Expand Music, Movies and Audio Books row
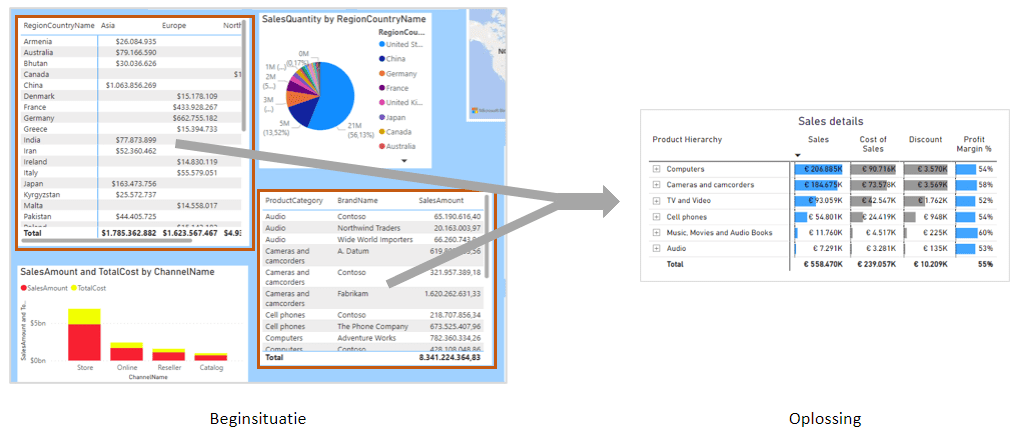The image size is (1021, 437). click(x=656, y=233)
